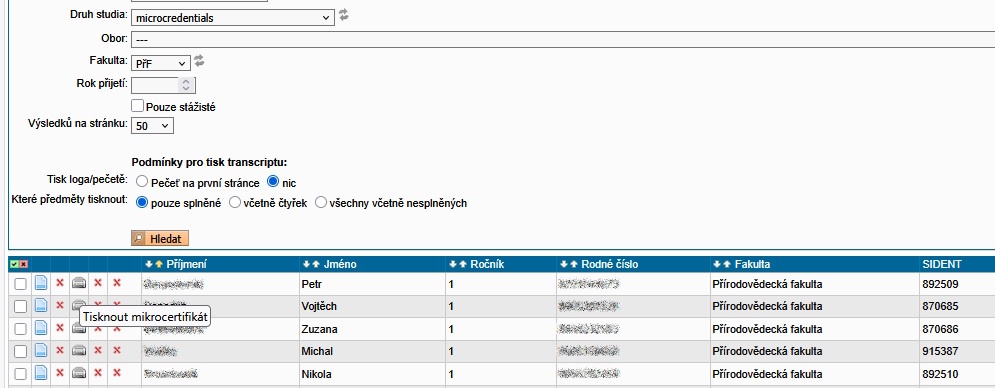Choose všechny včetně nesplněných radio option
The height and width of the screenshot is (388, 995).
(x=321, y=203)
